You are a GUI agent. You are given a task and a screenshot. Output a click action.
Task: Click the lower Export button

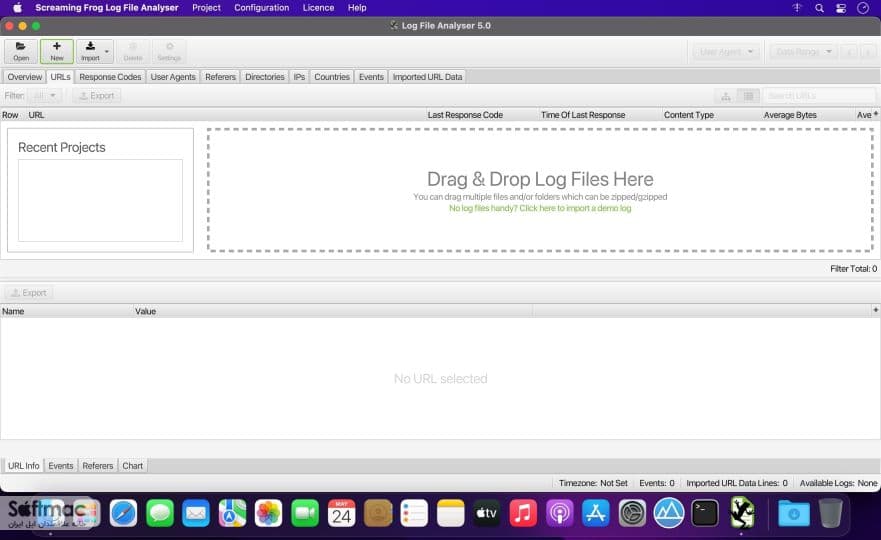pyautogui.click(x=29, y=293)
